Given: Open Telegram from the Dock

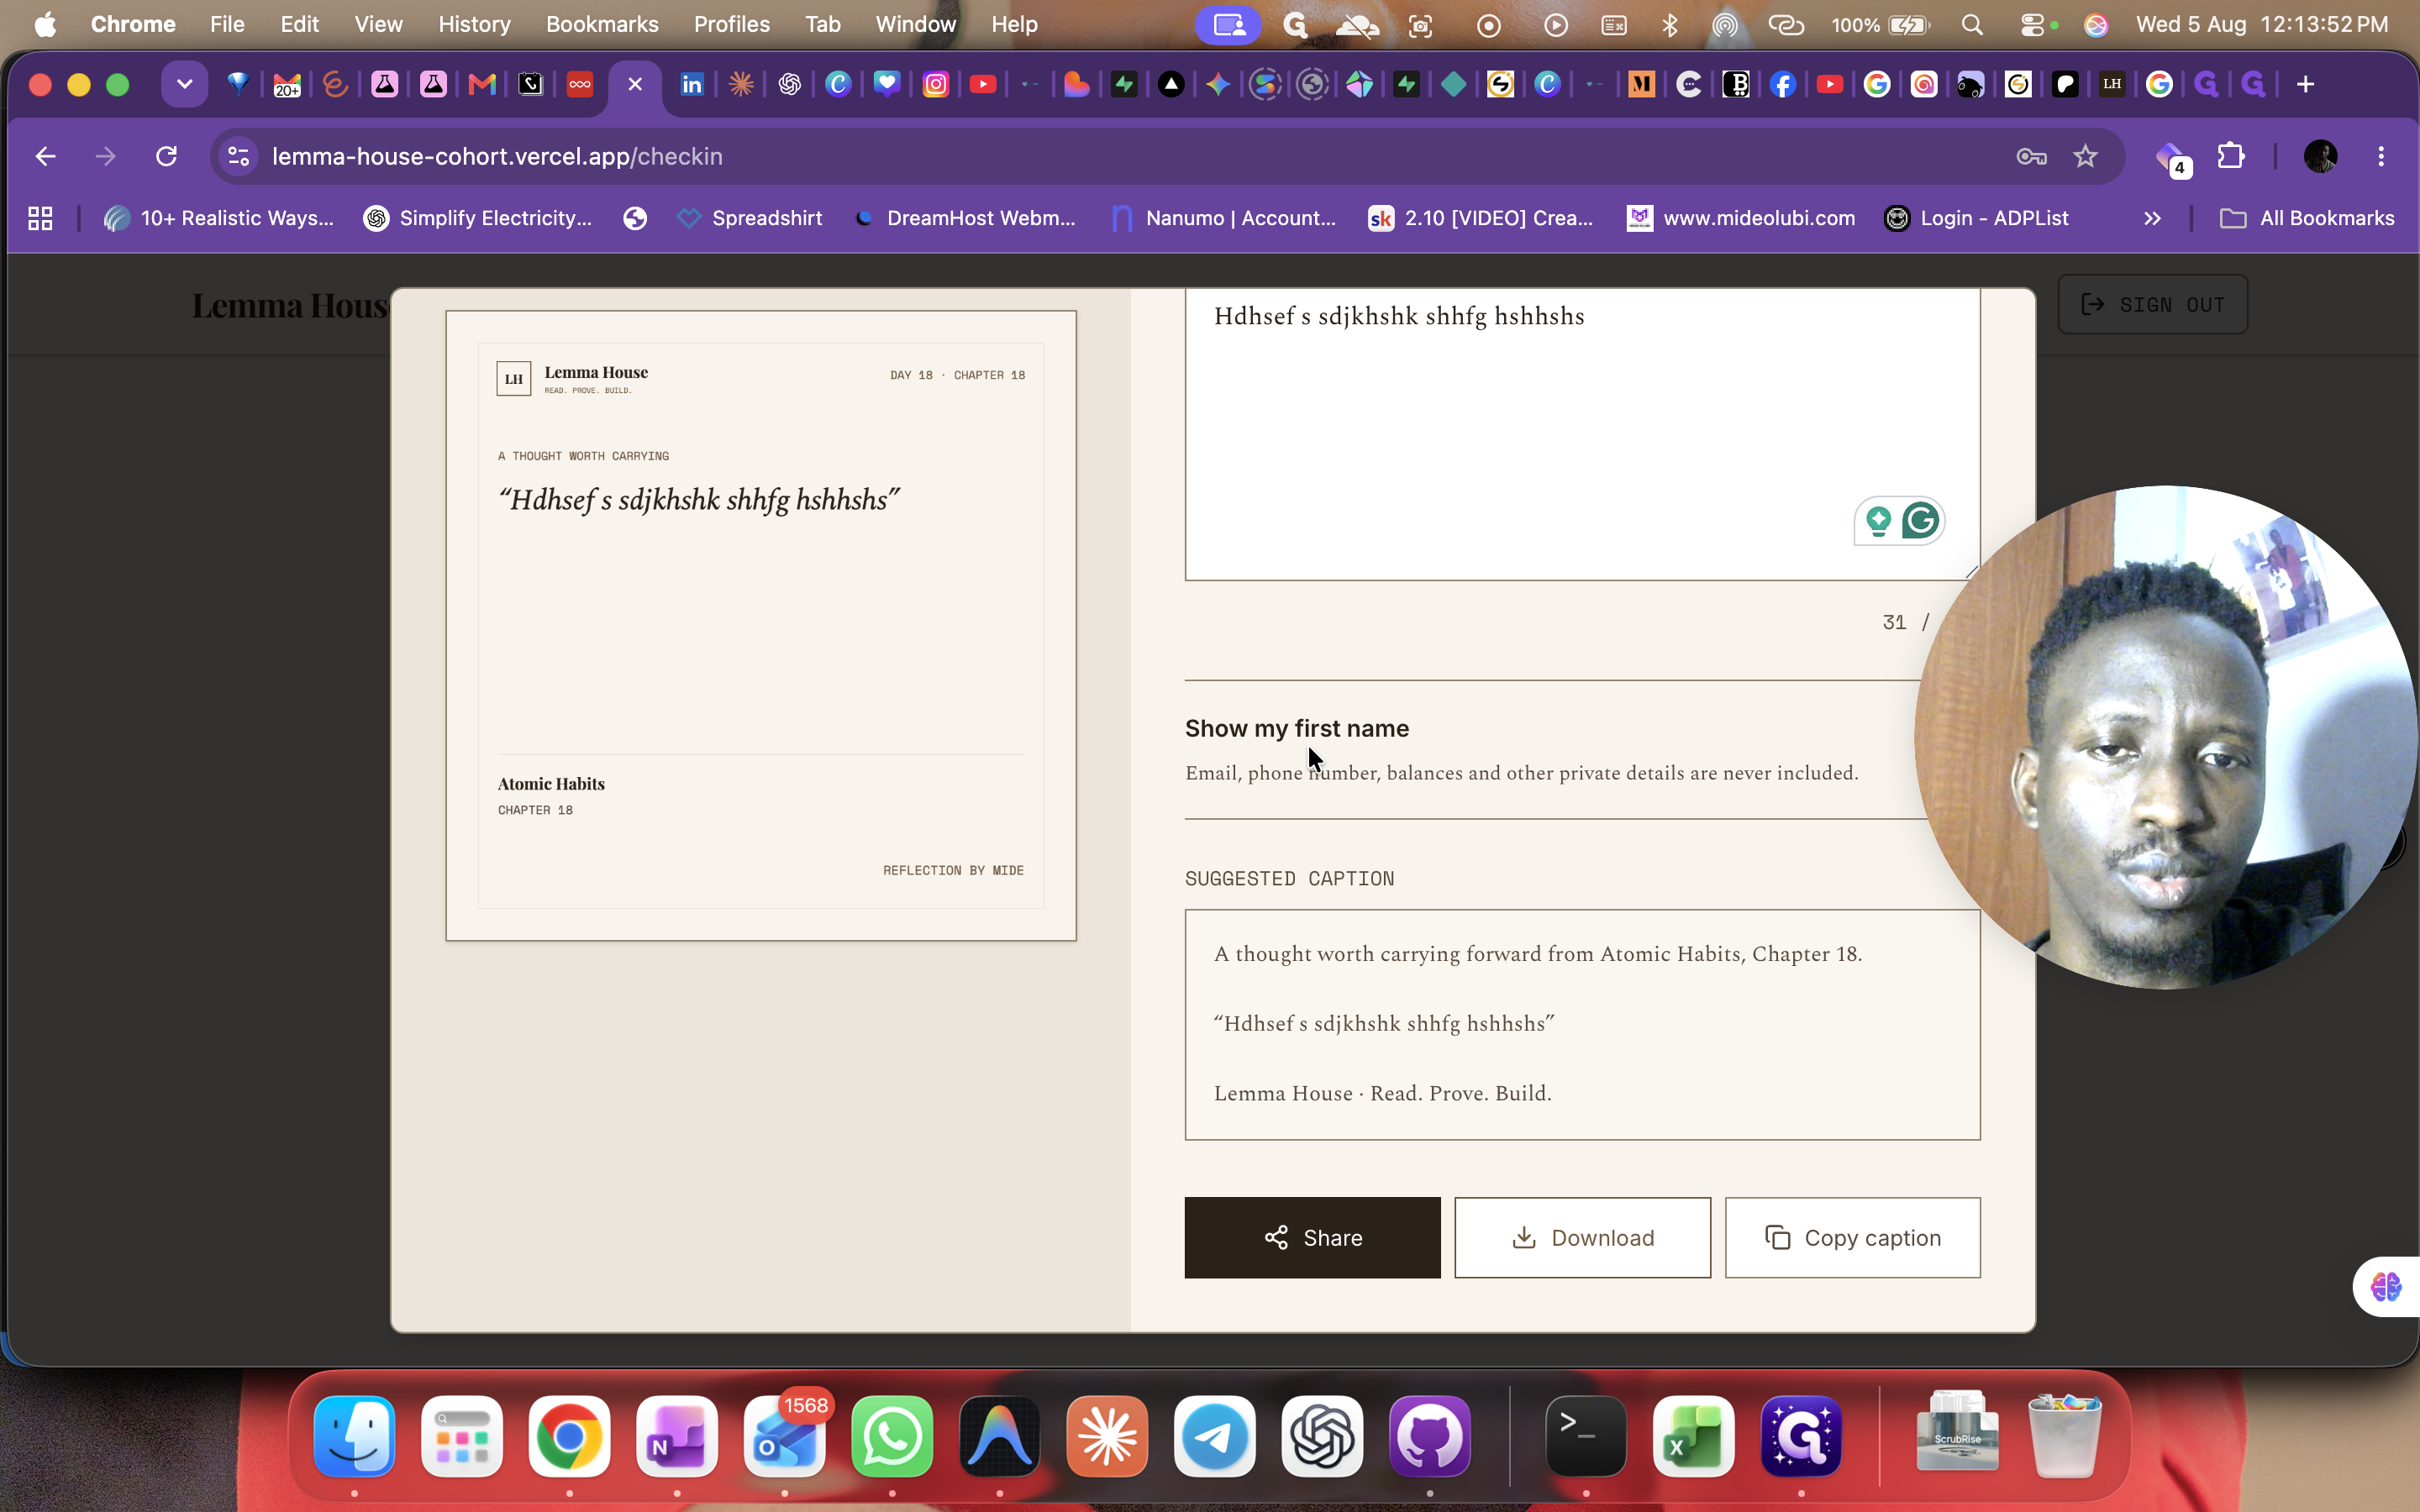Looking at the screenshot, I should click(1214, 1436).
